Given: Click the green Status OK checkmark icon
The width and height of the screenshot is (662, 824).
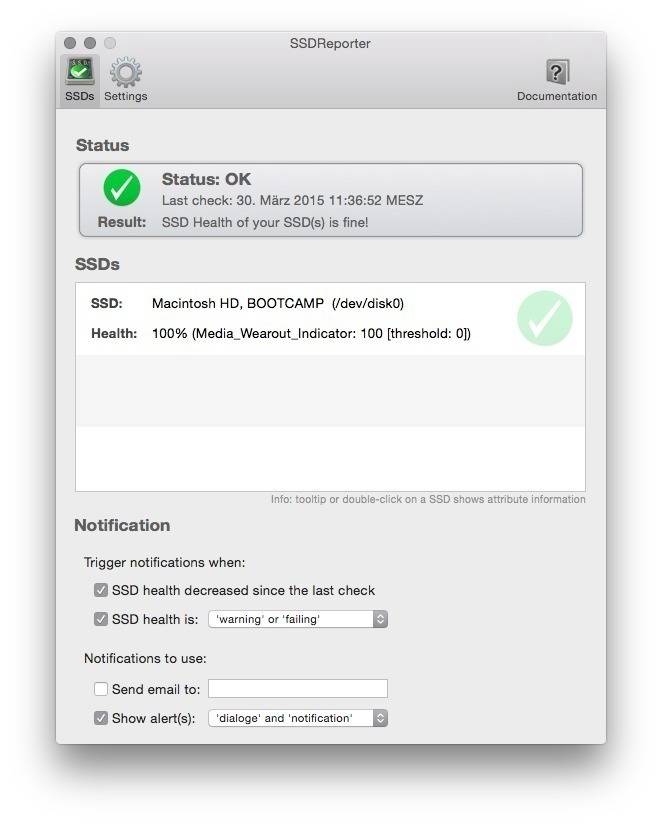Looking at the screenshot, I should point(122,188).
